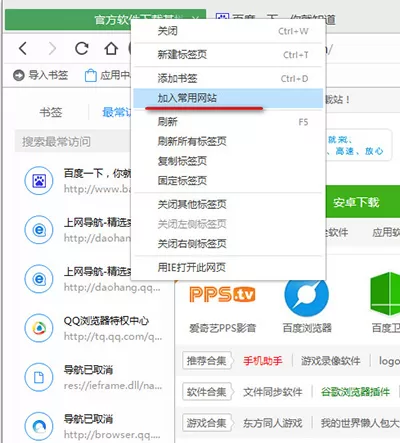Reload the page with refresh icon
Viewport: 400px width, 443px height.
point(82,49)
